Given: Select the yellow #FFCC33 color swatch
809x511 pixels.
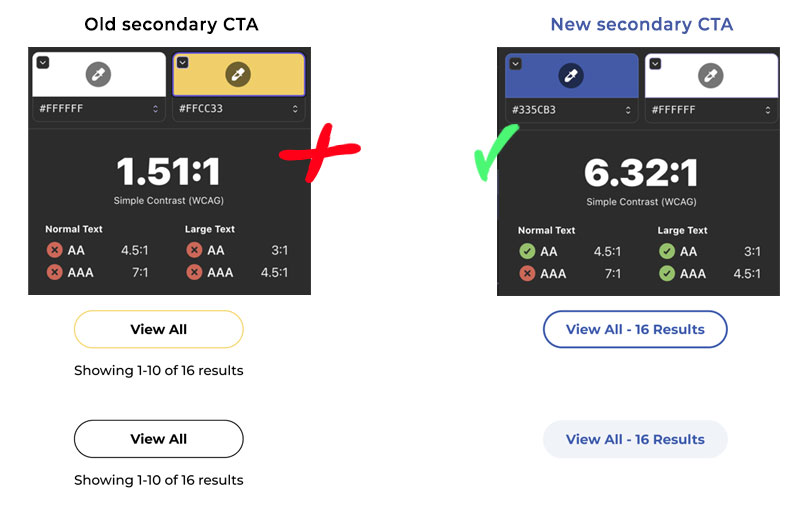Looking at the screenshot, I should [x=238, y=74].
